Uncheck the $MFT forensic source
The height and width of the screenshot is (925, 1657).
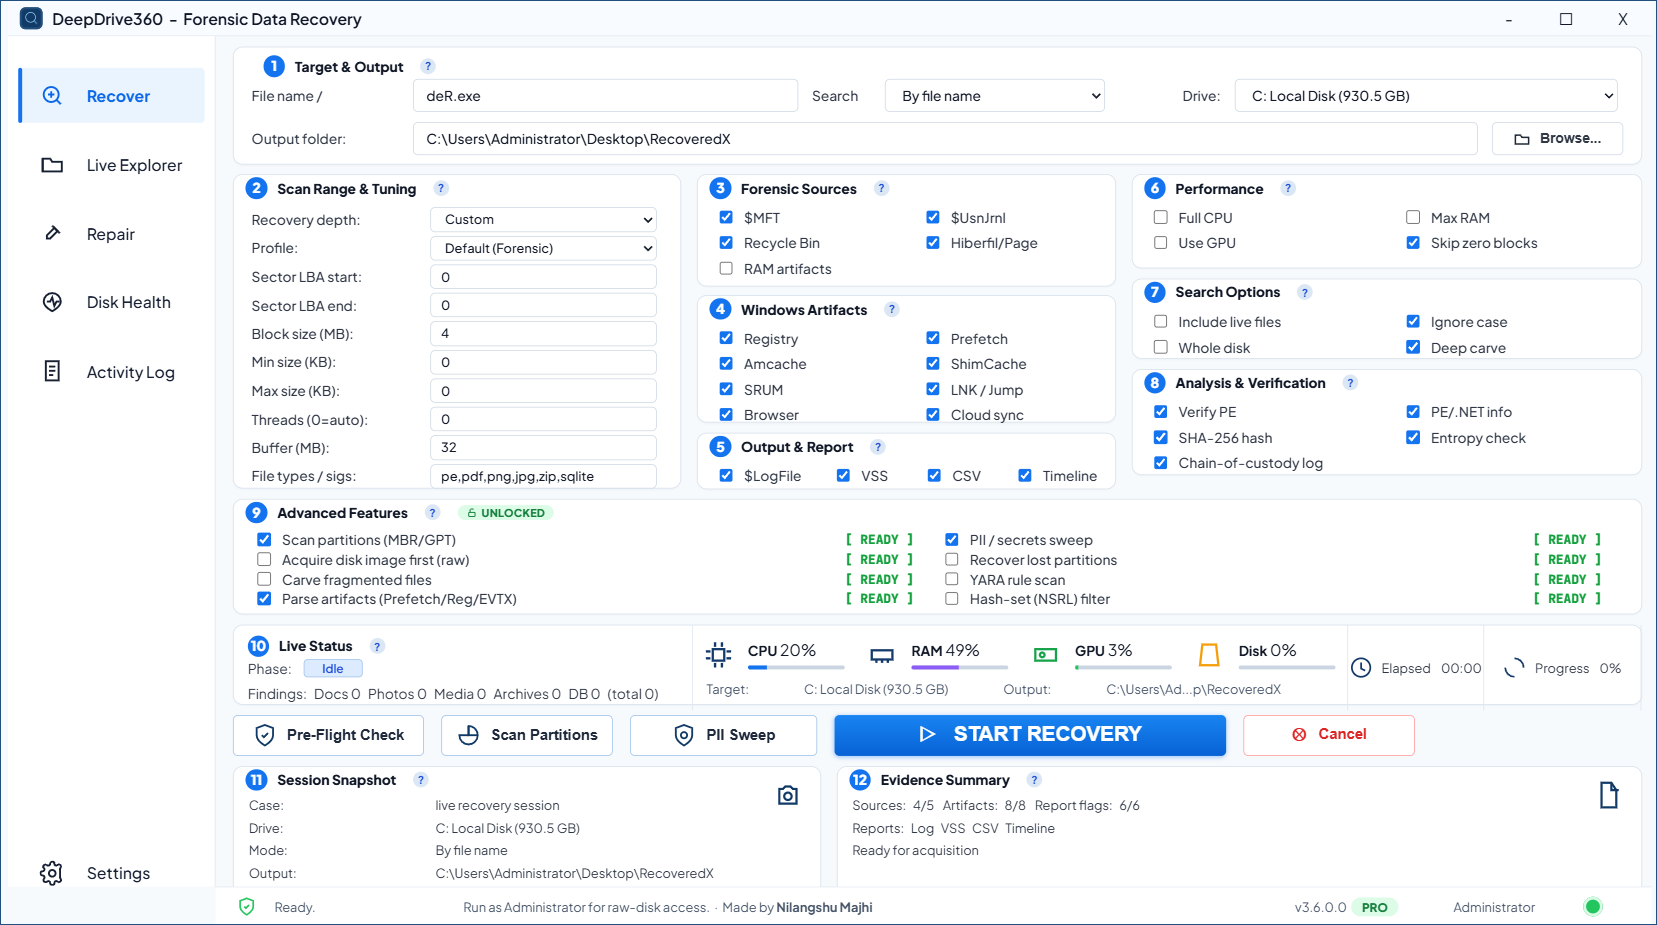726,217
